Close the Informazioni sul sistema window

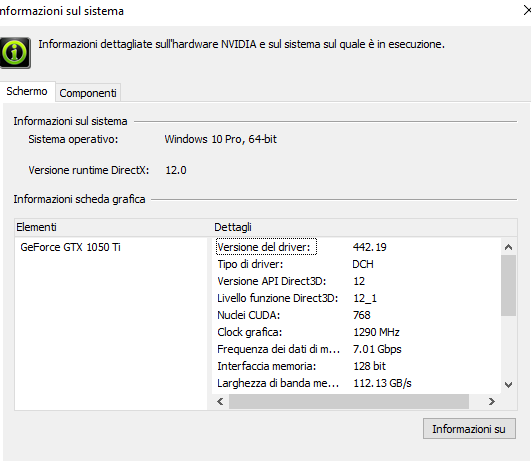(x=527, y=11)
